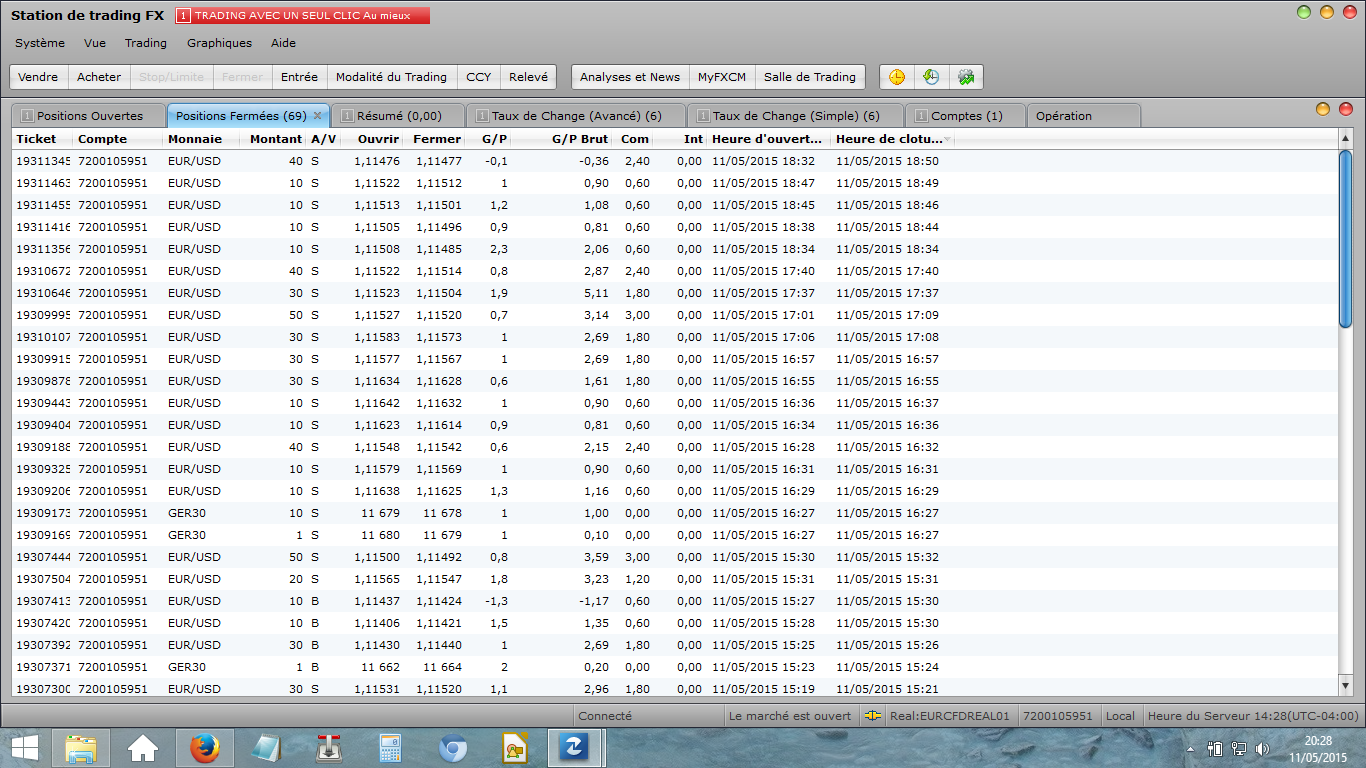Screen dimensions: 1366x768
Task: Click the Windows Start button
Action: [x=24, y=747]
